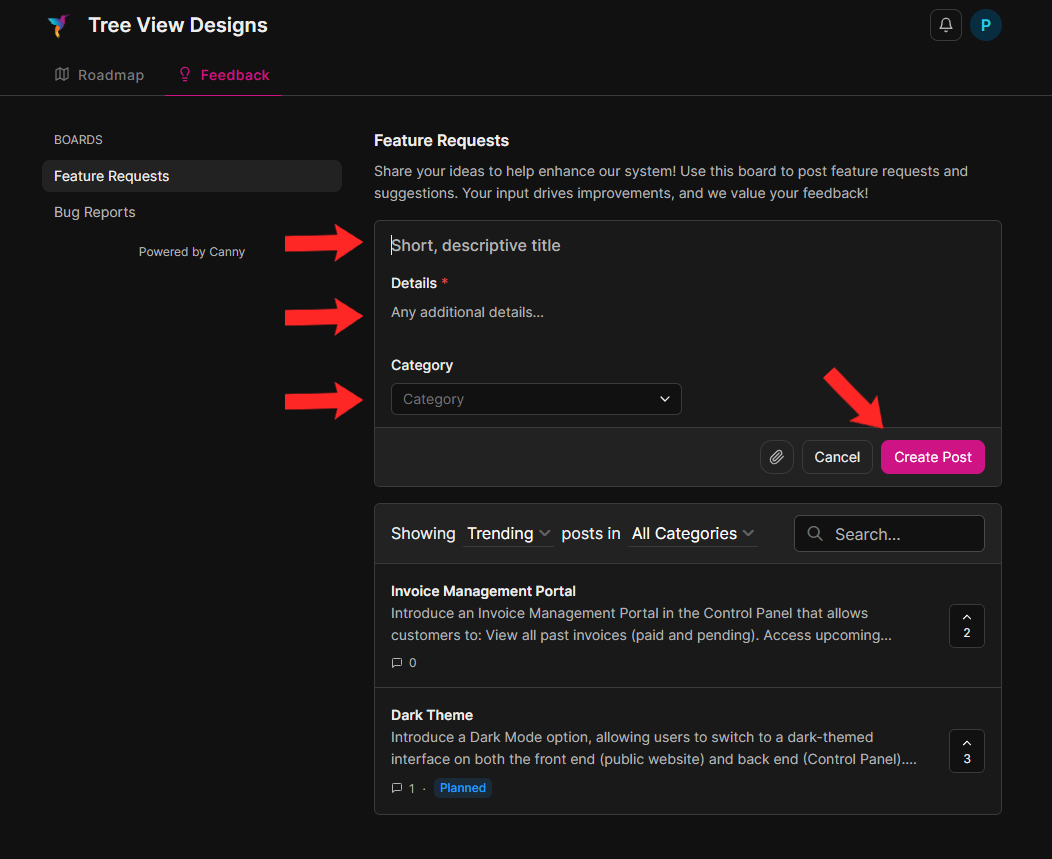Image resolution: width=1052 pixels, height=859 pixels.
Task: Open comments on Dark Theme post
Action: coord(398,787)
